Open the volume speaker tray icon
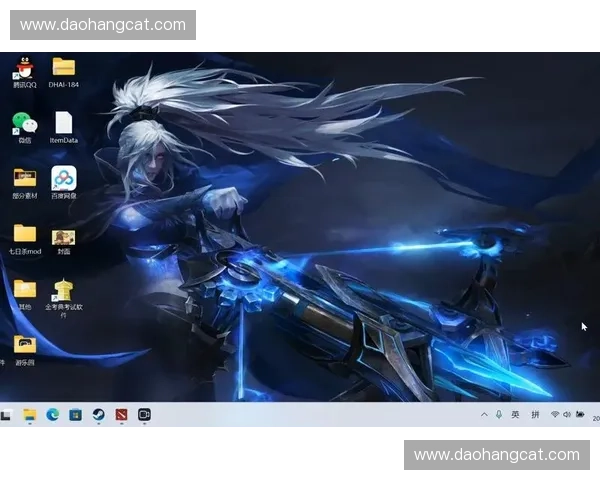Image resolution: width=600 pixels, height=480 pixels. pyautogui.click(x=567, y=414)
